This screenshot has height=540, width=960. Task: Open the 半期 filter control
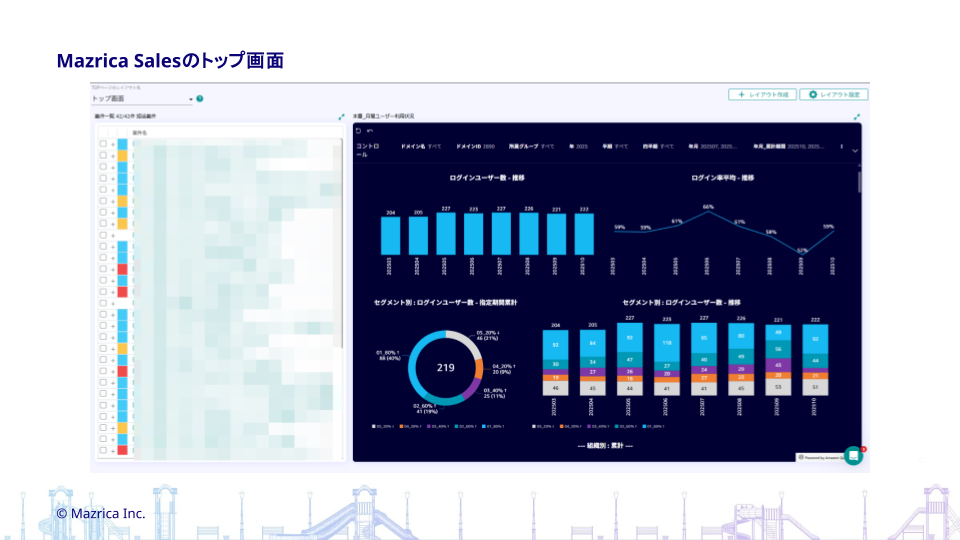click(615, 146)
